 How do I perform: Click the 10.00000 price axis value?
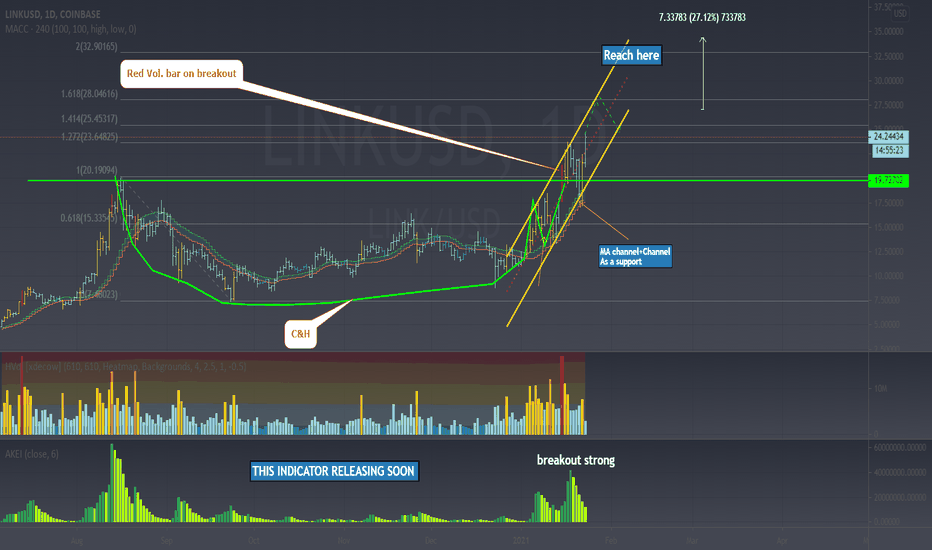(x=889, y=276)
